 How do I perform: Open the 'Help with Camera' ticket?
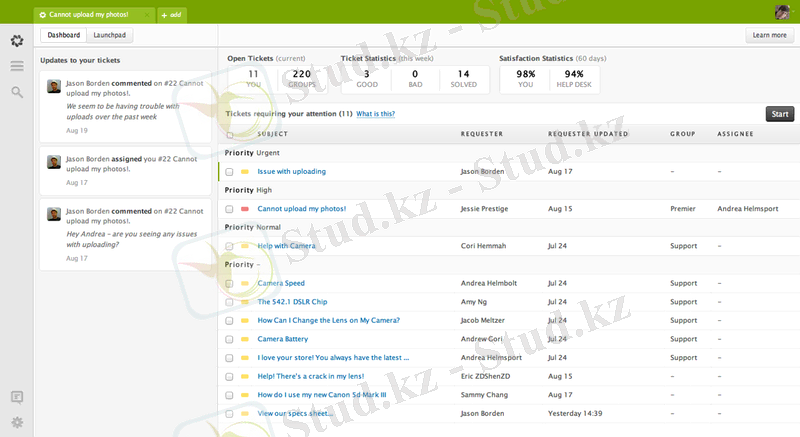(x=286, y=246)
